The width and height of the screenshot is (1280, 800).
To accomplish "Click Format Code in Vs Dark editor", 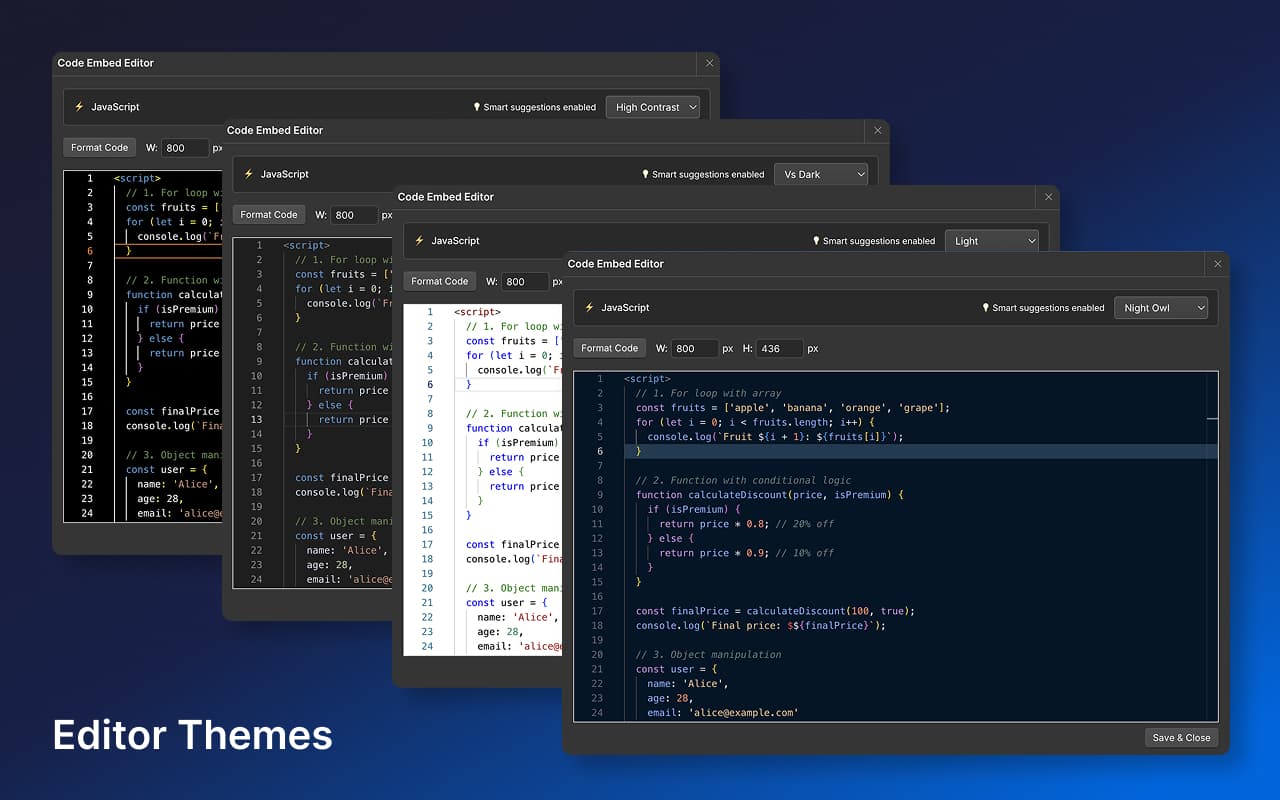I will pos(269,214).
